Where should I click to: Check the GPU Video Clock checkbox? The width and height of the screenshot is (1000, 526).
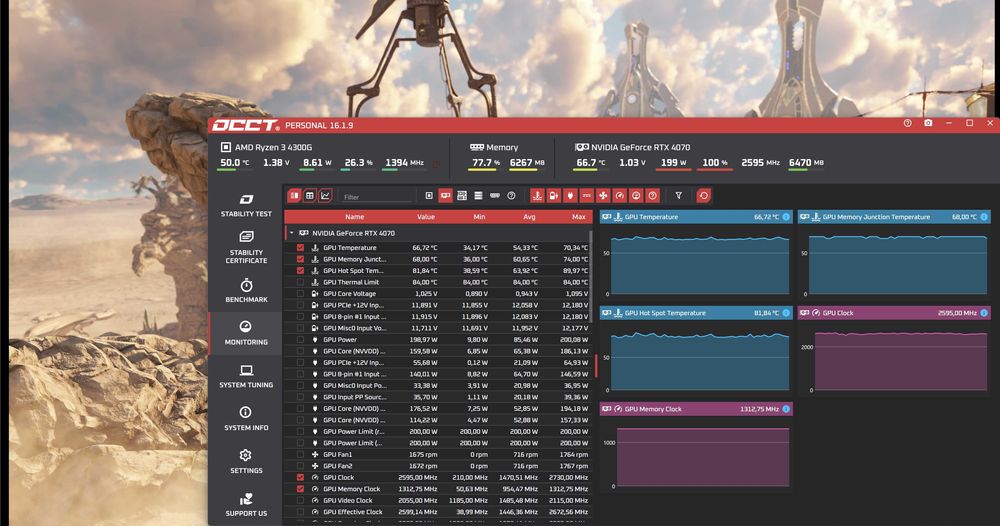coord(300,500)
